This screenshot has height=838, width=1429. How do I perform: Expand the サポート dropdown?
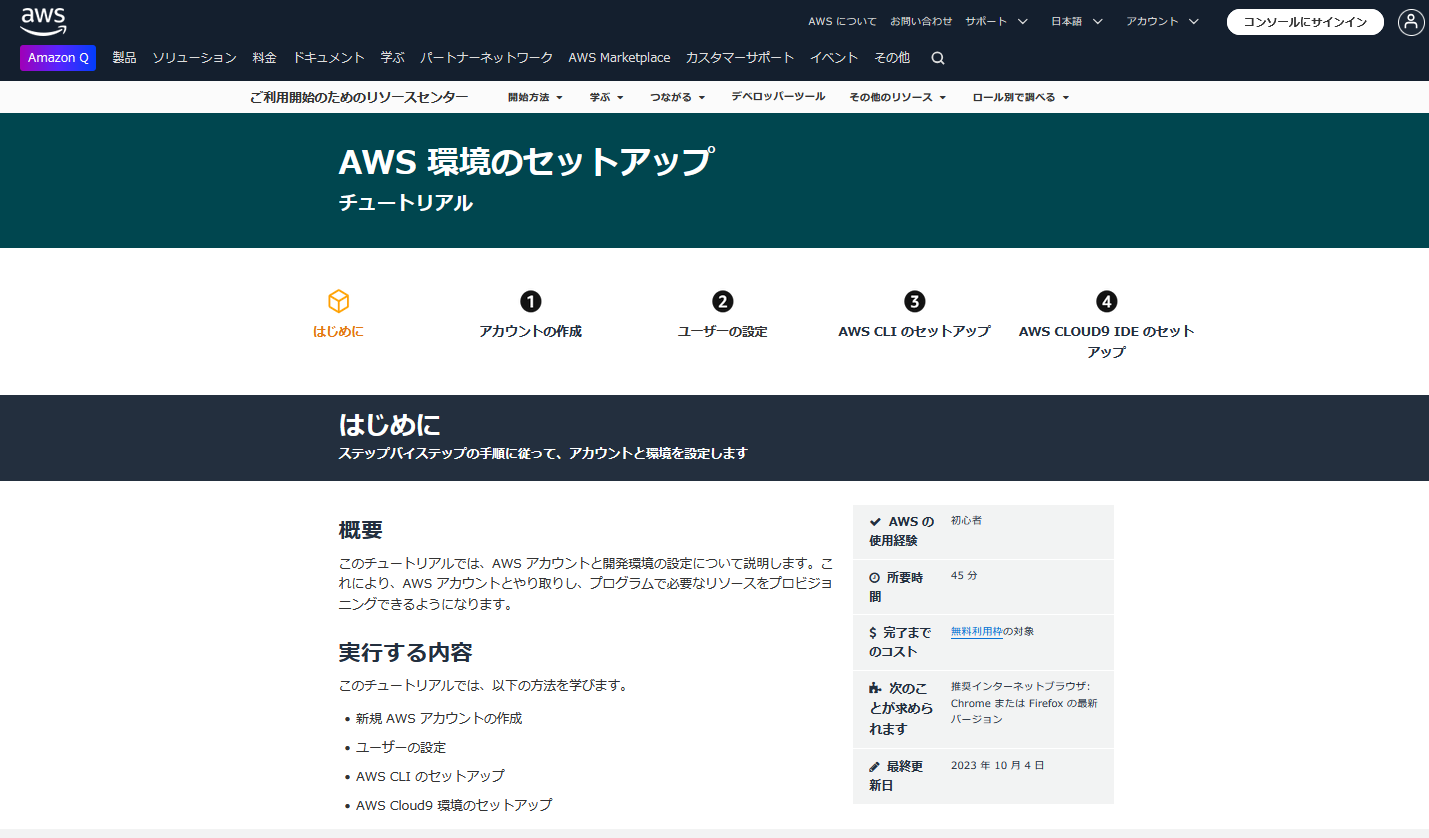(x=996, y=21)
